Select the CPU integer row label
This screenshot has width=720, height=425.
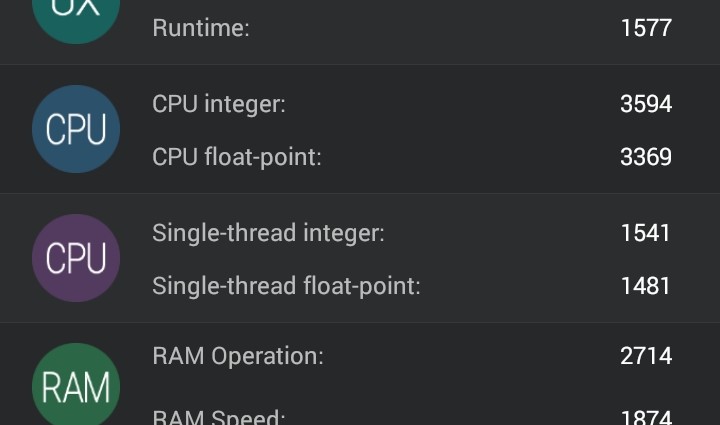point(218,104)
